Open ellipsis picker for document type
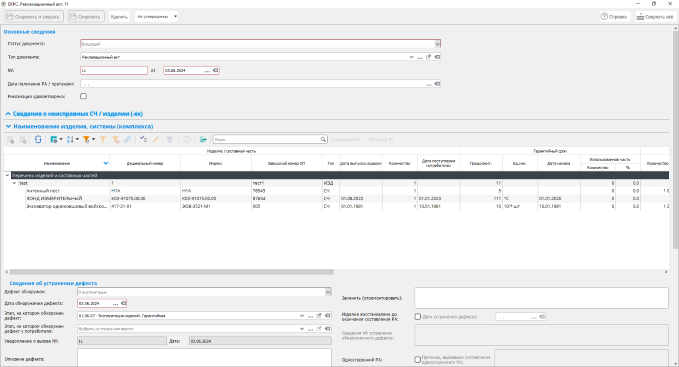The width and height of the screenshot is (679, 367). point(420,57)
